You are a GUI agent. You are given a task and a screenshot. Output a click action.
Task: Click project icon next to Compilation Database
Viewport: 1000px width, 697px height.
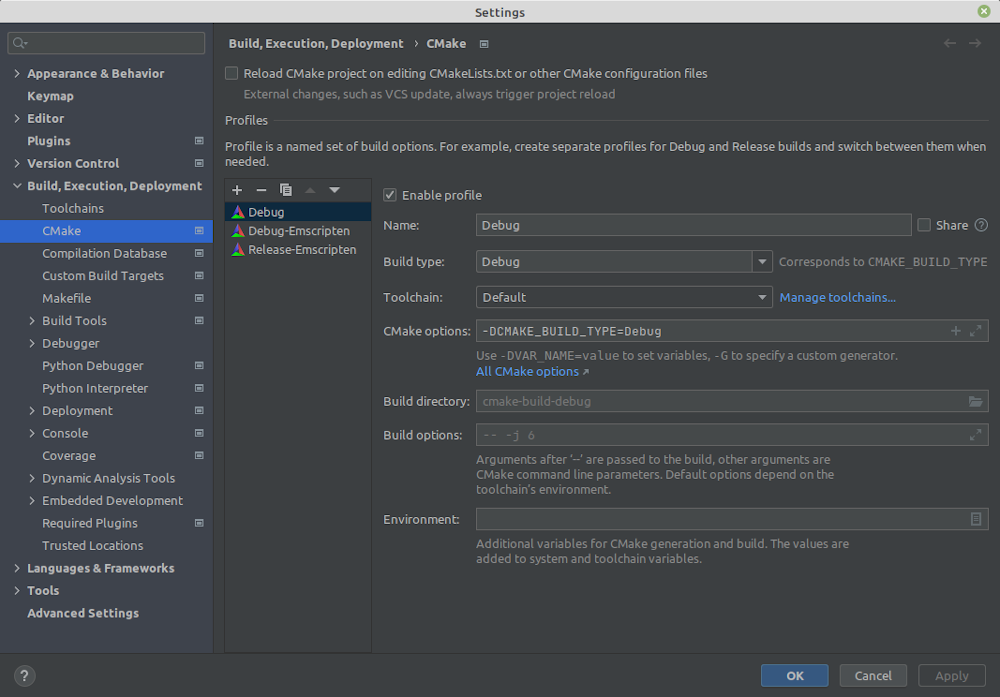pyautogui.click(x=199, y=253)
